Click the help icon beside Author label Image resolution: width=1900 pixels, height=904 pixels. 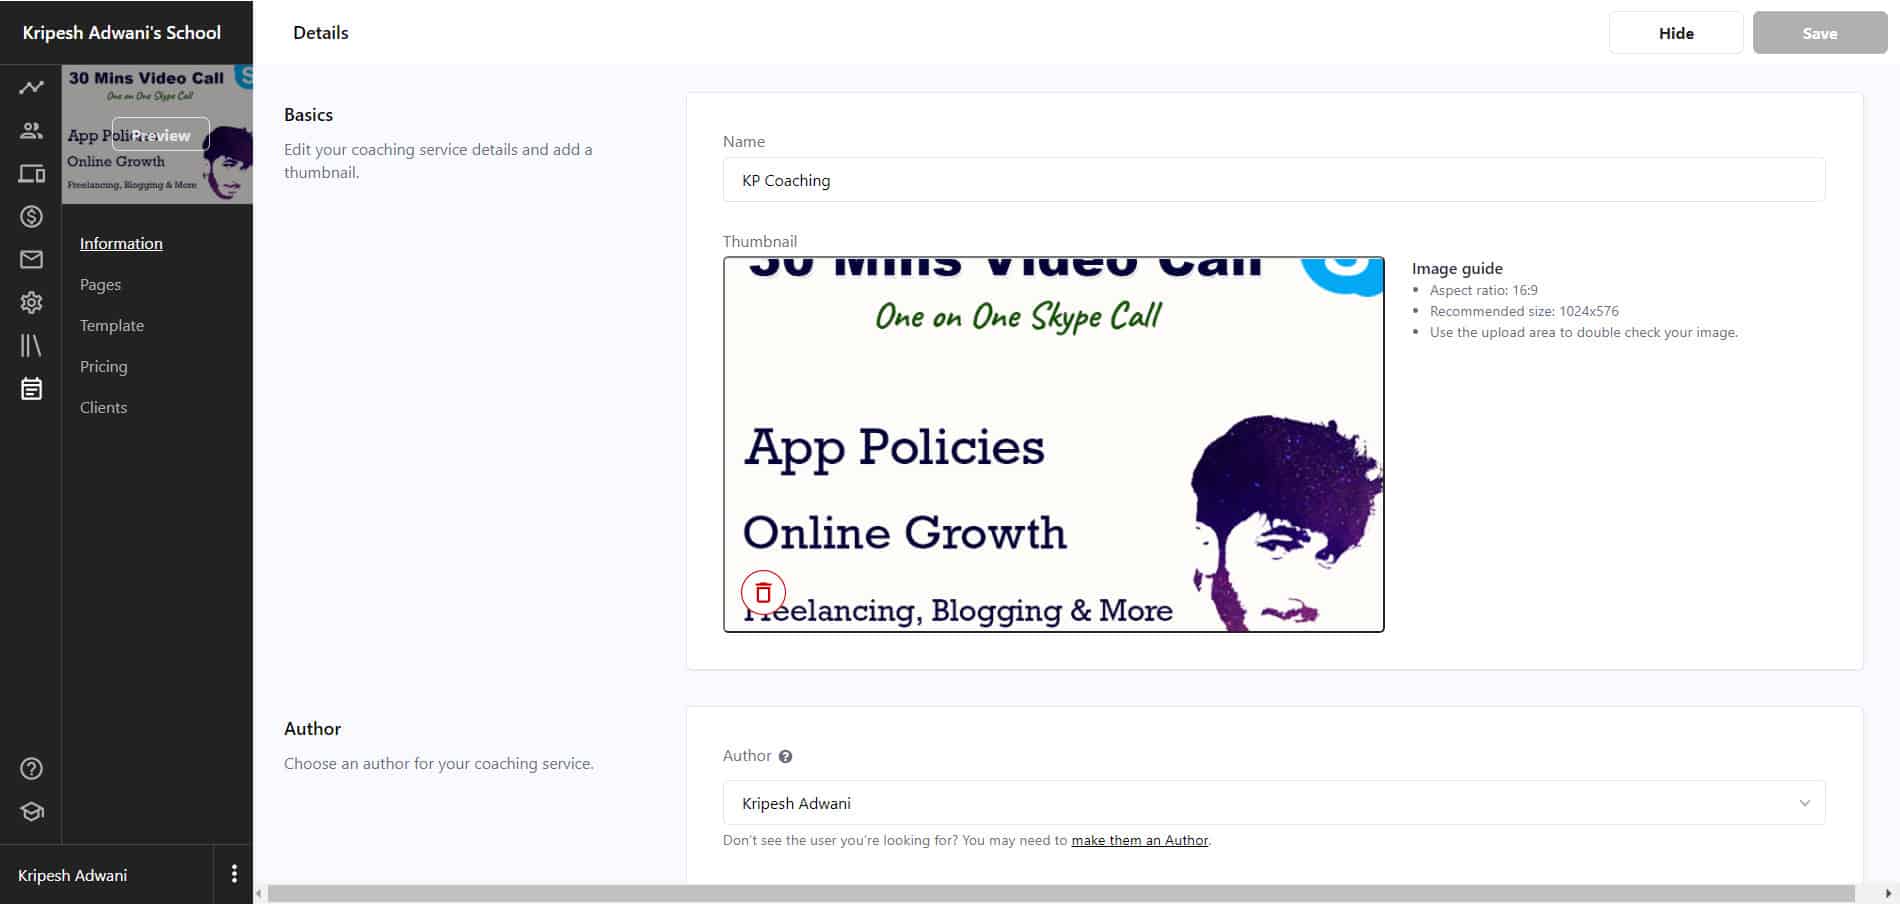(785, 757)
